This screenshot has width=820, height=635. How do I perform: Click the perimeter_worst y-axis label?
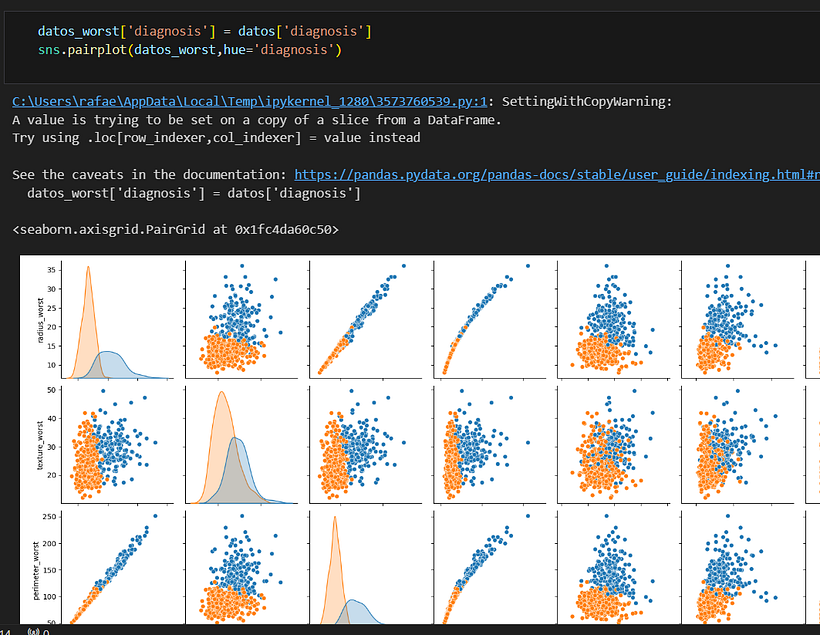(36, 571)
